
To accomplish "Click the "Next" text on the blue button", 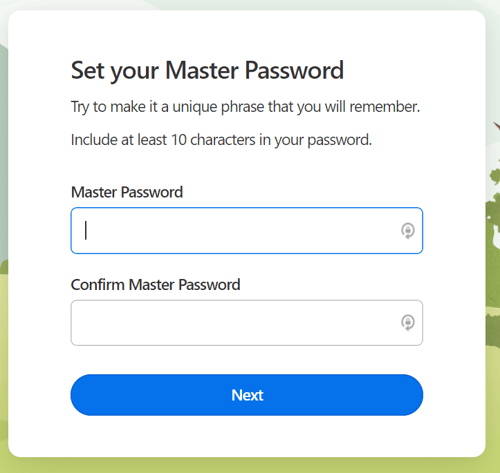I will [x=247, y=395].
